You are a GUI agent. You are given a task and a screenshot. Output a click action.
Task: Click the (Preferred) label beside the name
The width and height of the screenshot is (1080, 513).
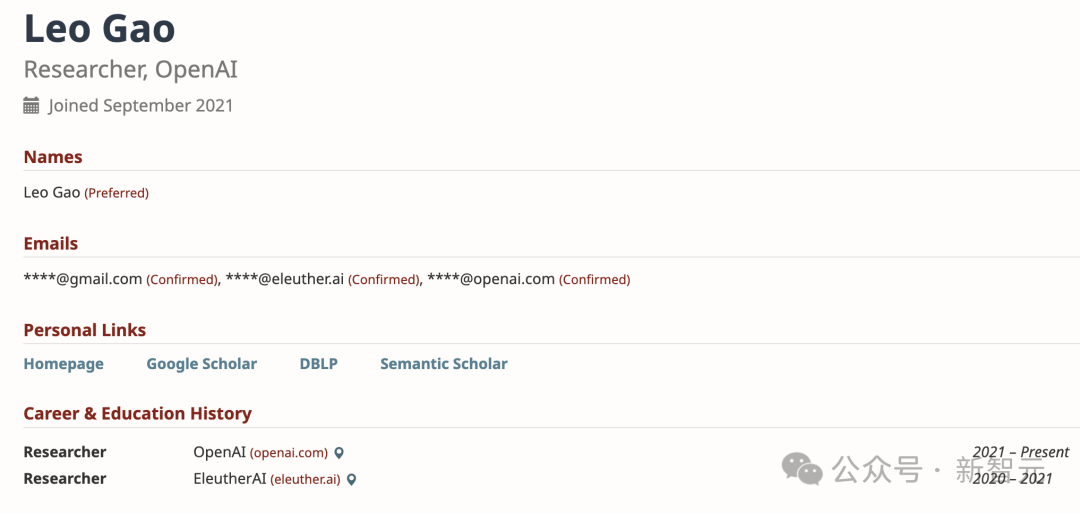click(116, 193)
